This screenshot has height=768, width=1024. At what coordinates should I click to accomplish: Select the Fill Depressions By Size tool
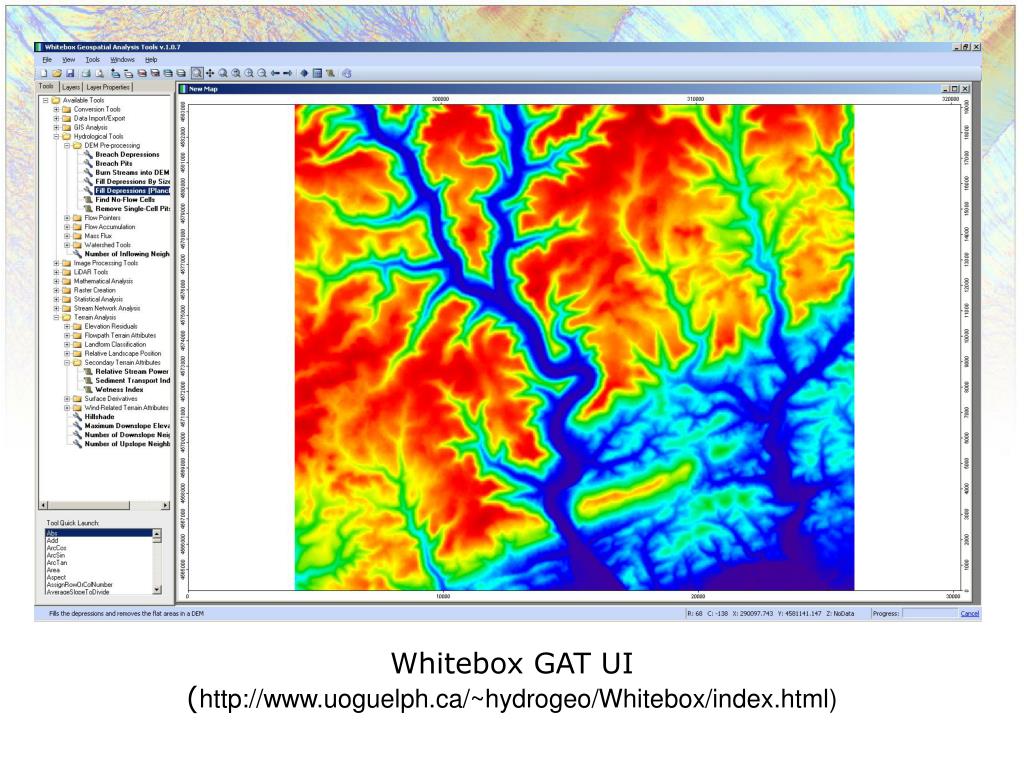(133, 182)
